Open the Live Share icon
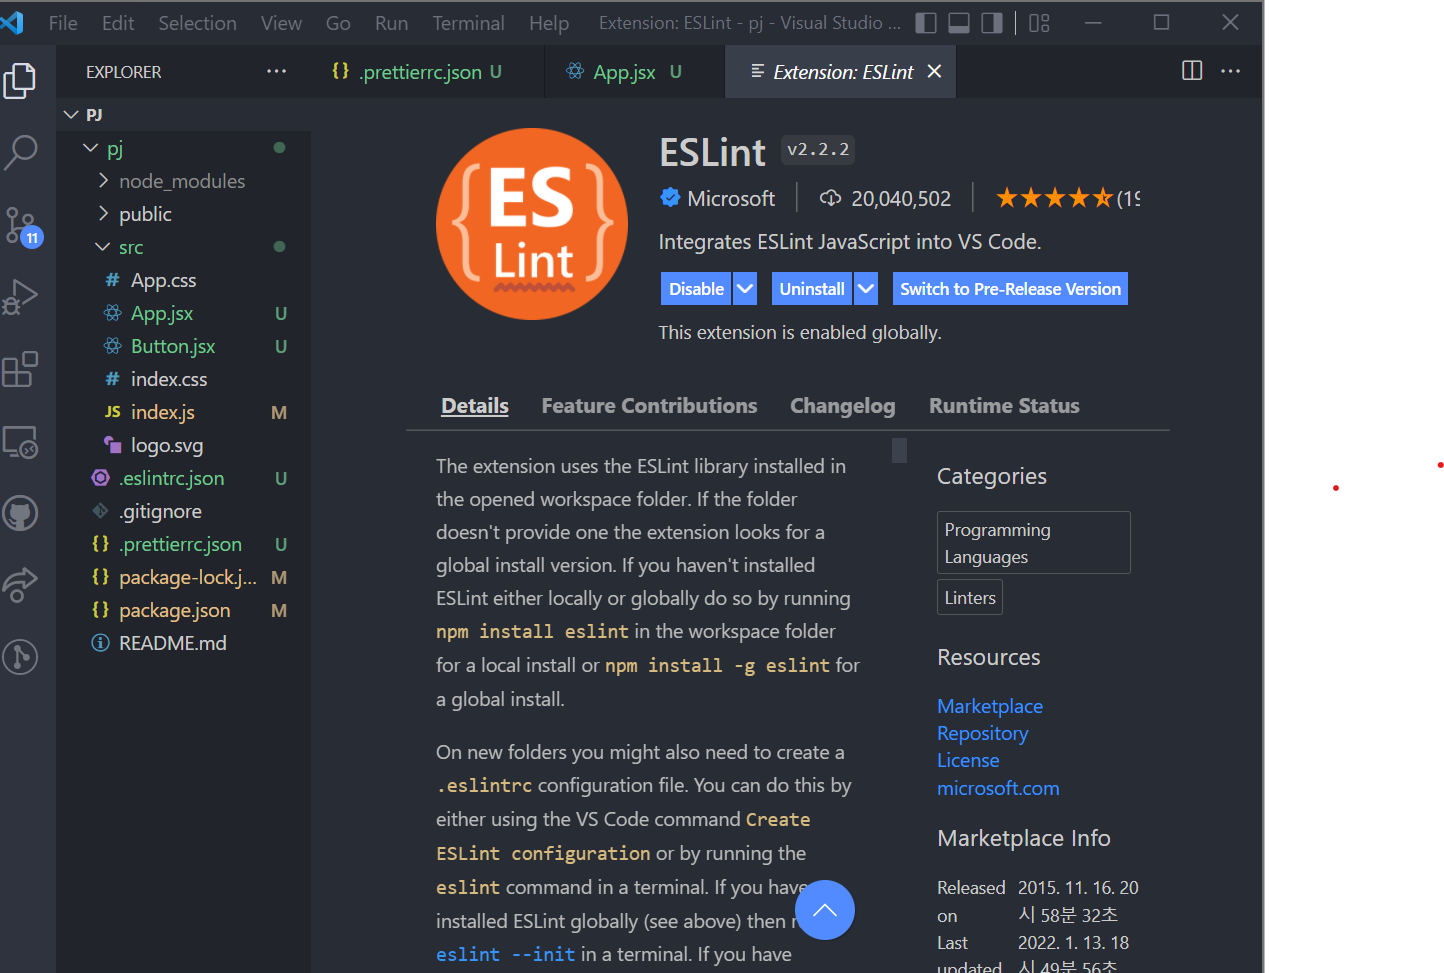Viewport: 1444px width, 973px height. coord(20,585)
